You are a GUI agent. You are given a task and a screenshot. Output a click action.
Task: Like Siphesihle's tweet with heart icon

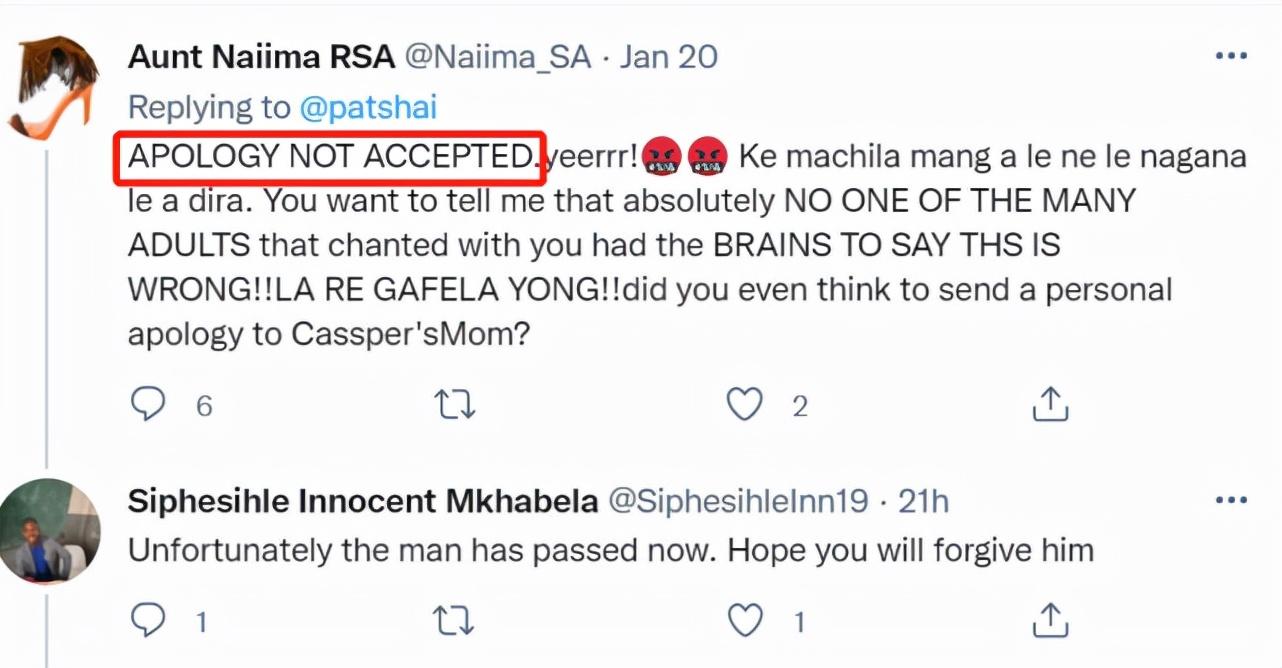coord(744,622)
